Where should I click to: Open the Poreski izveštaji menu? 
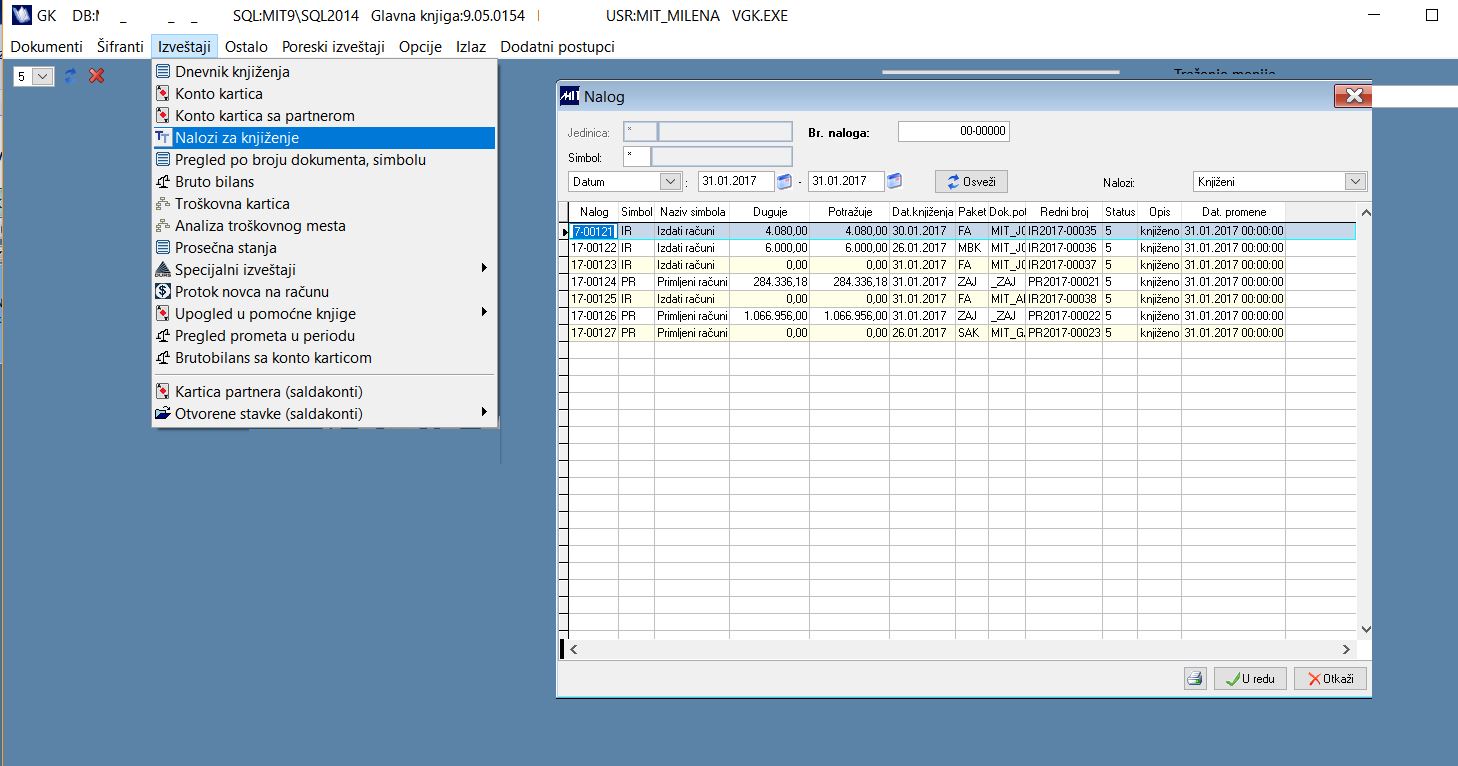point(333,47)
